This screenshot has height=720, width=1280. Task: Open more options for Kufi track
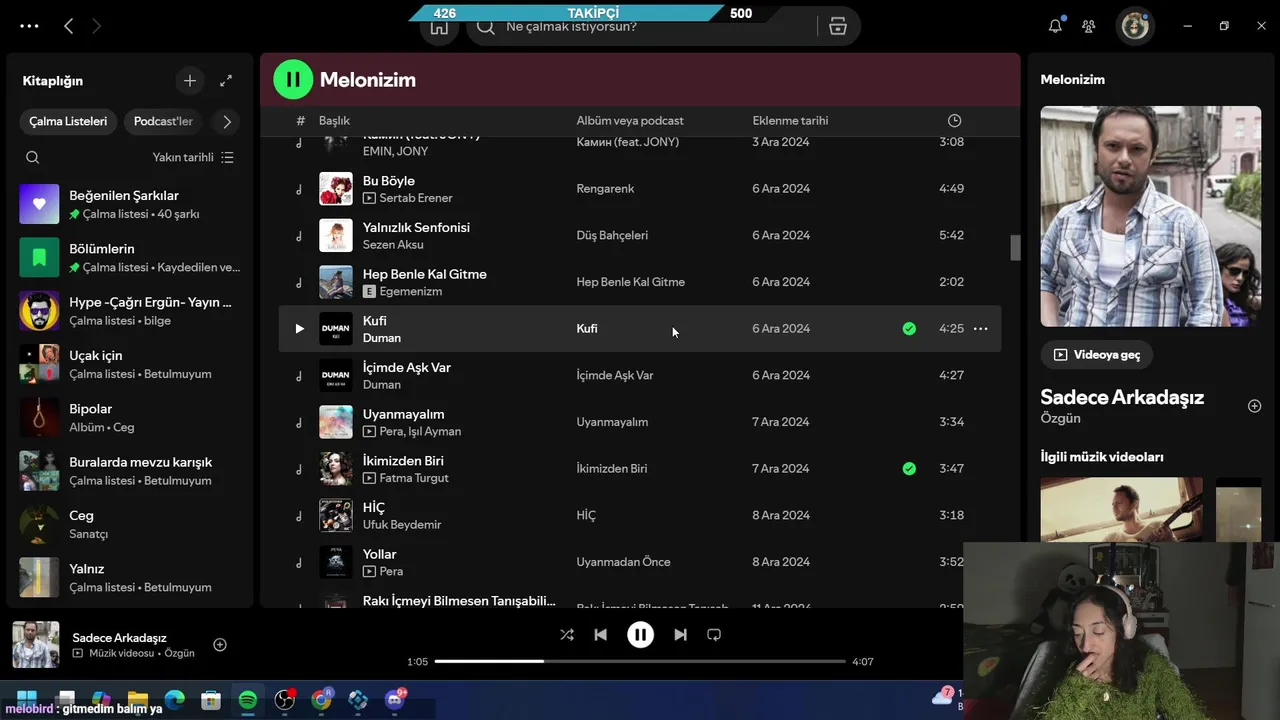[980, 328]
